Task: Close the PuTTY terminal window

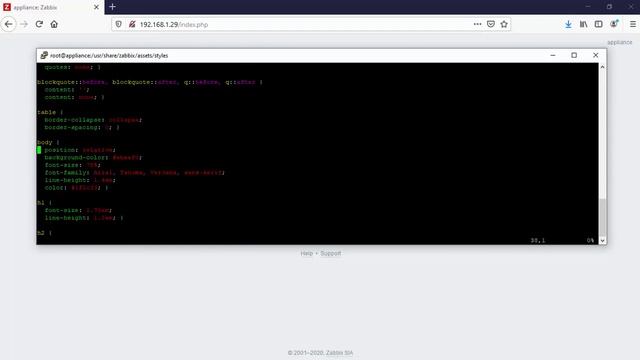Action: [x=596, y=55]
